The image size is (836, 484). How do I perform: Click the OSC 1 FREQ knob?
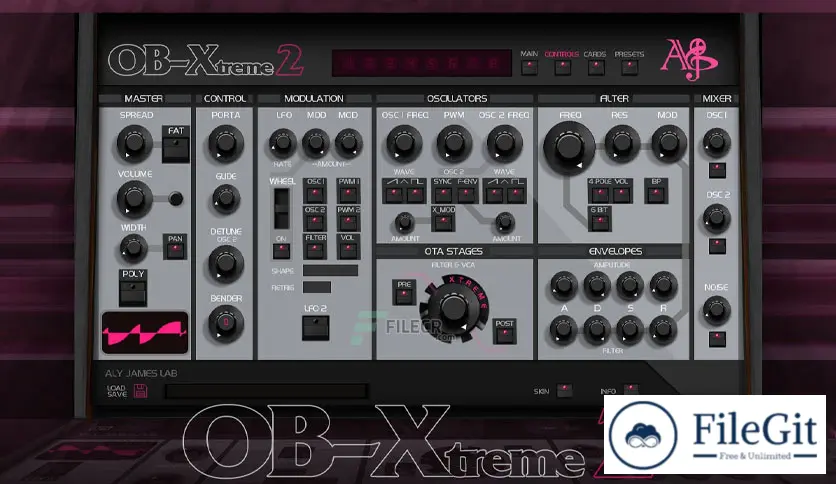pyautogui.click(x=404, y=143)
